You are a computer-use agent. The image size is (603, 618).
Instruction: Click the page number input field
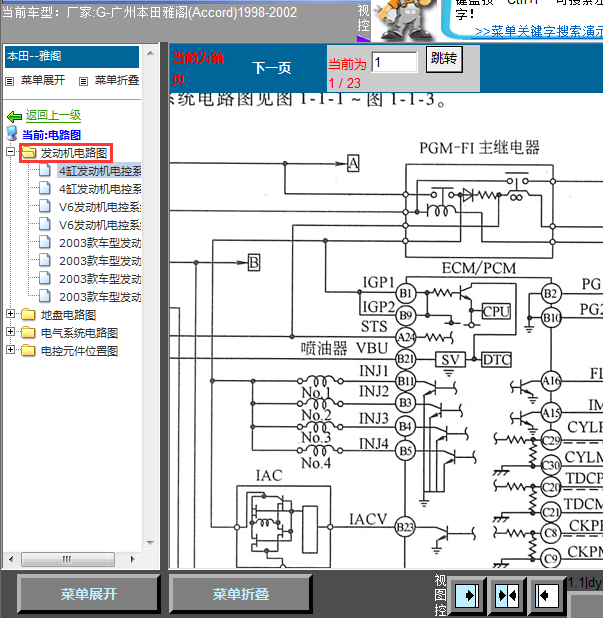pos(395,62)
